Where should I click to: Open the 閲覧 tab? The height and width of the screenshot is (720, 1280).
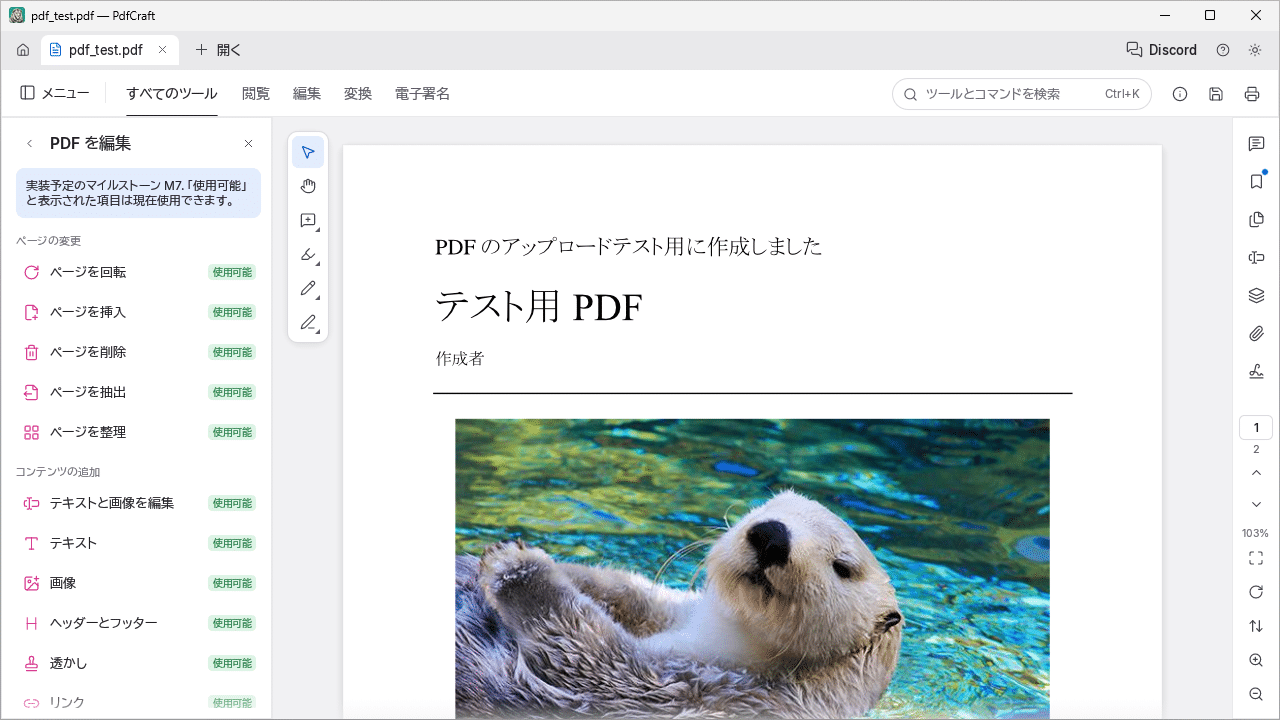pyautogui.click(x=256, y=94)
